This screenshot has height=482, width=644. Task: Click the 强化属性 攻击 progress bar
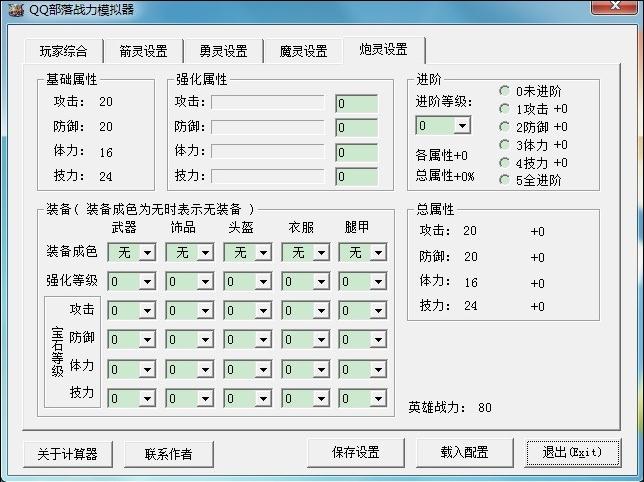(x=267, y=102)
